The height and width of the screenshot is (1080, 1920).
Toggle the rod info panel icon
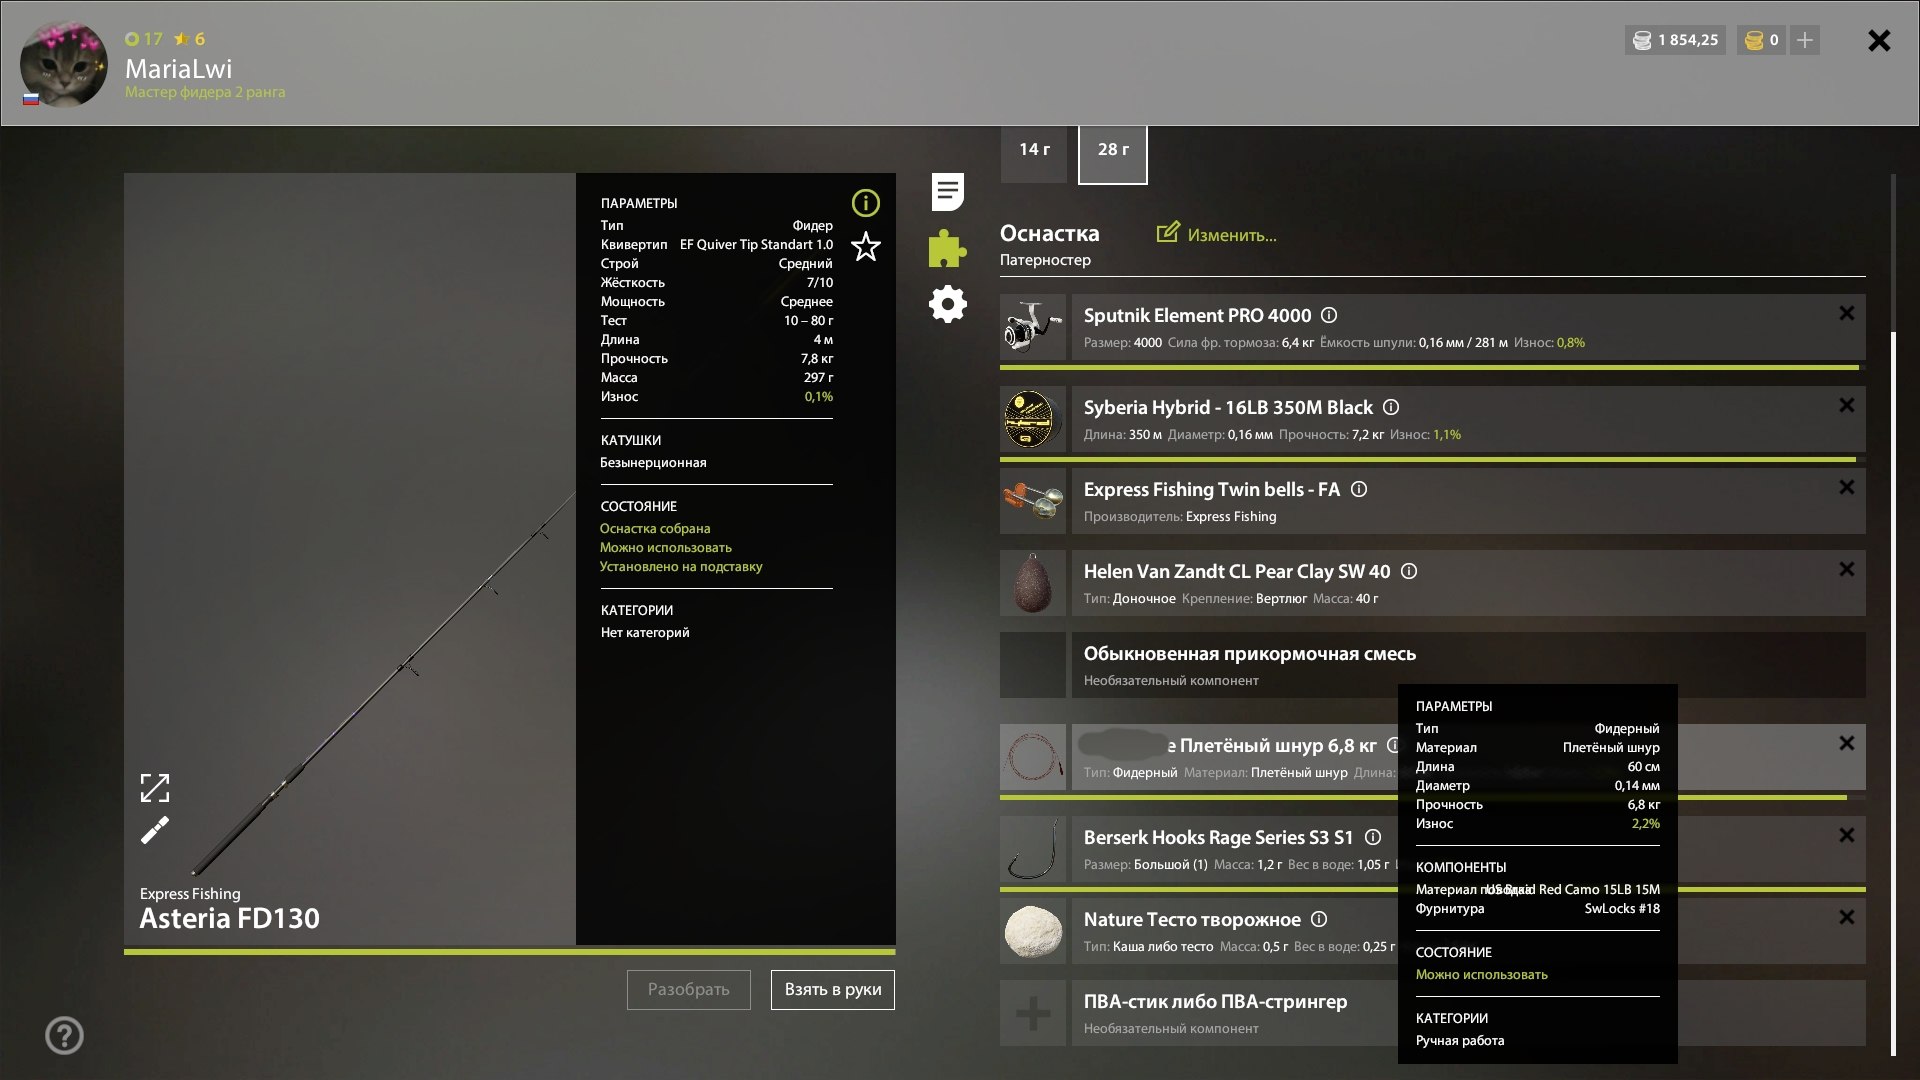pos(865,203)
